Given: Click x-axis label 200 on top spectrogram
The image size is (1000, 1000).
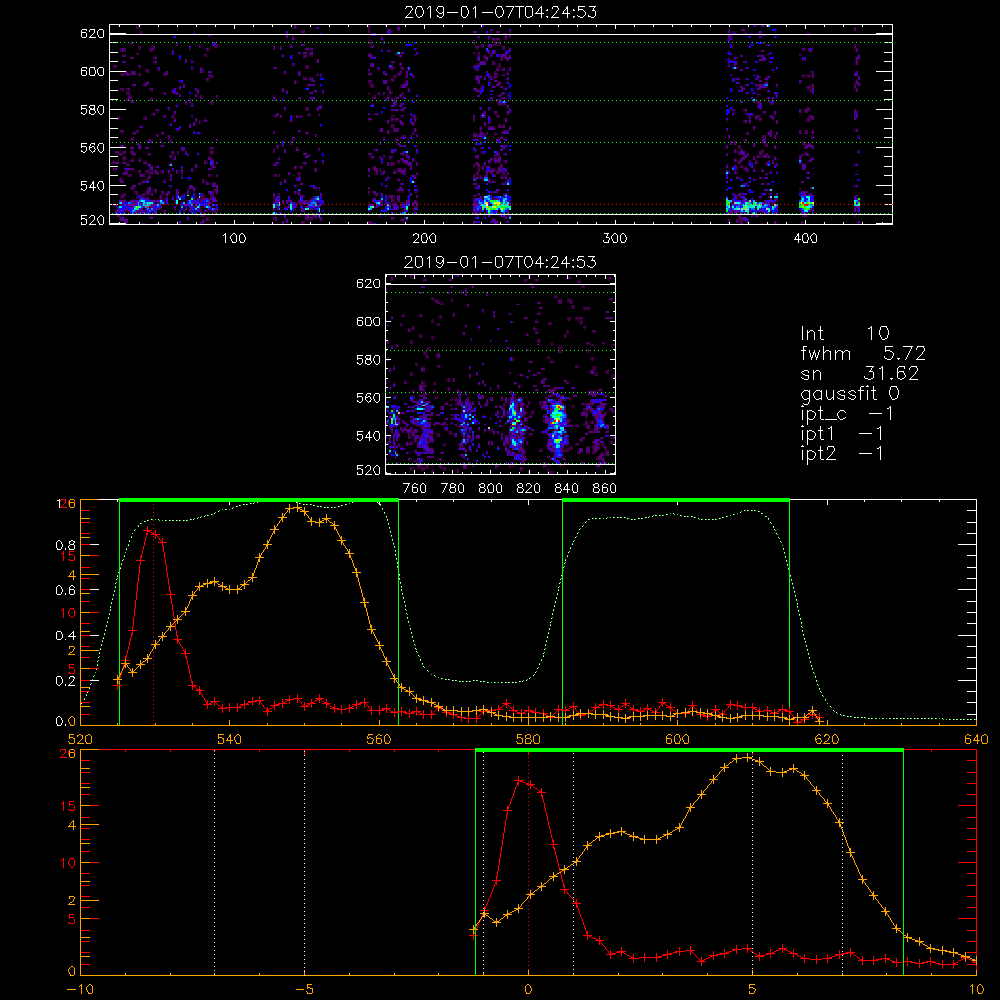Looking at the screenshot, I should click(424, 239).
